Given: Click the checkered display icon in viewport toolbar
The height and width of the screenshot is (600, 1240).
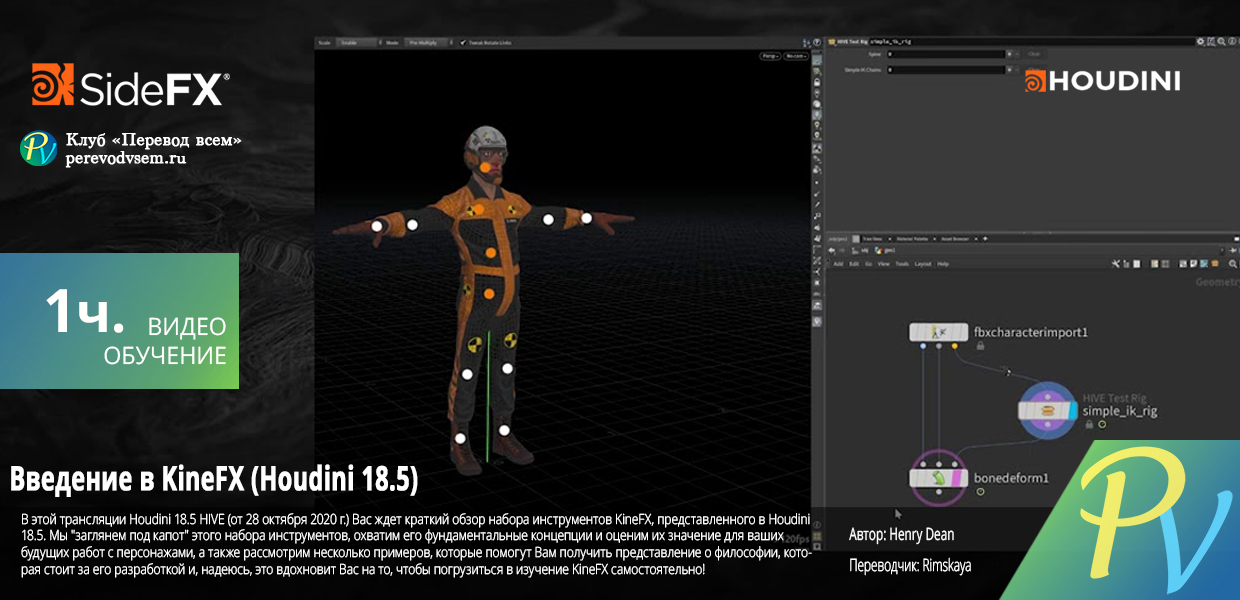Looking at the screenshot, I should click(817, 147).
